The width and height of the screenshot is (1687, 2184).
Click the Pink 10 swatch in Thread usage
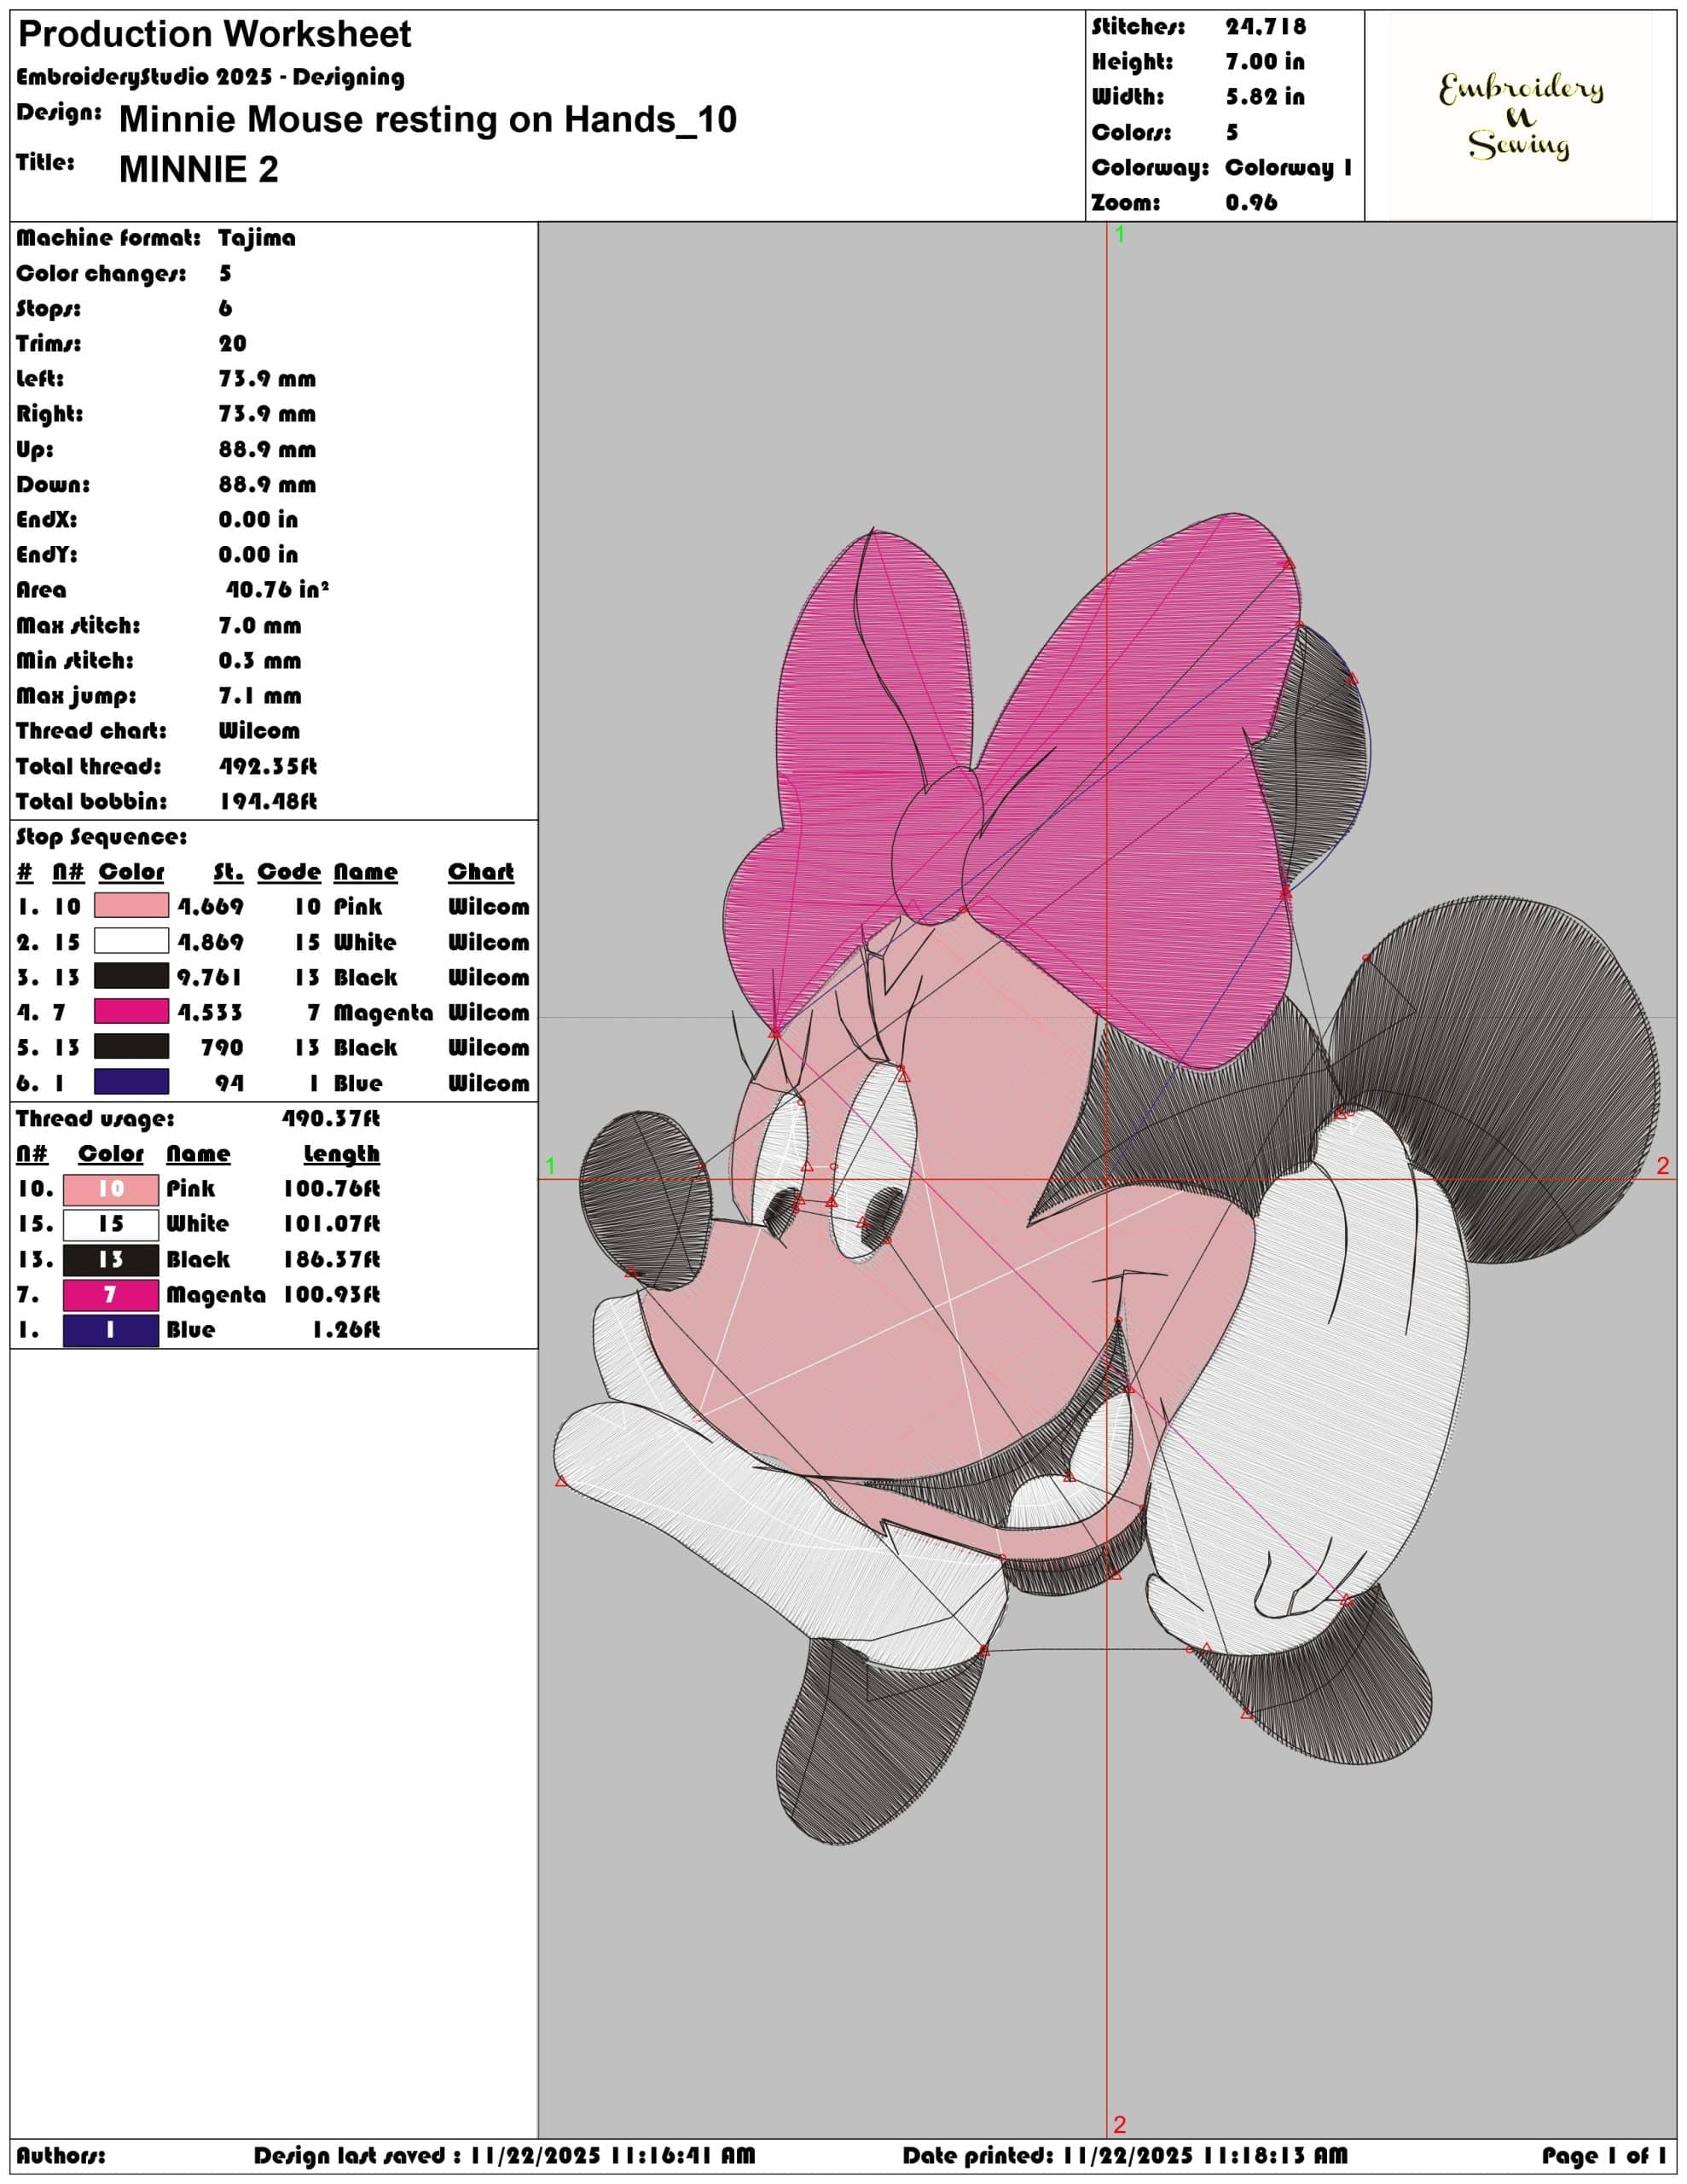click(x=111, y=1189)
